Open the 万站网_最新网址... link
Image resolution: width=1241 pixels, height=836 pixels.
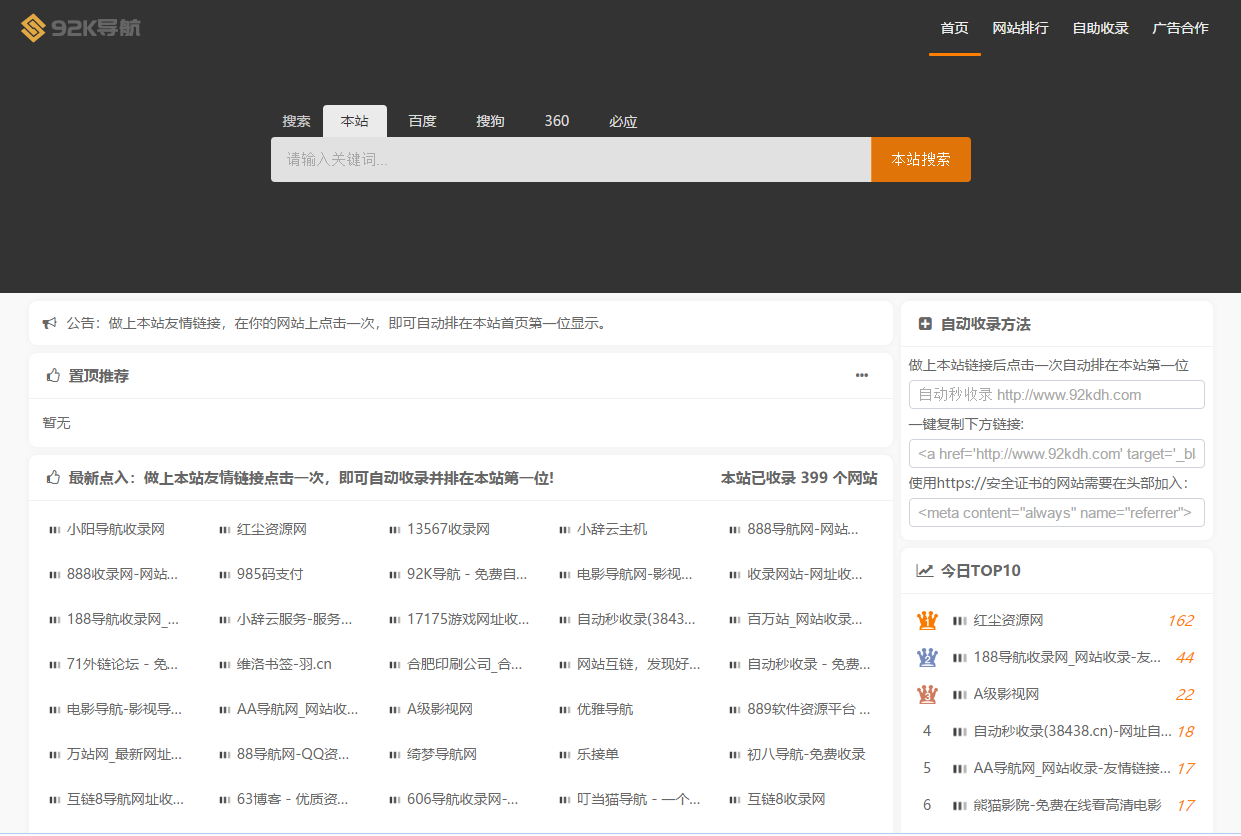click(124, 754)
